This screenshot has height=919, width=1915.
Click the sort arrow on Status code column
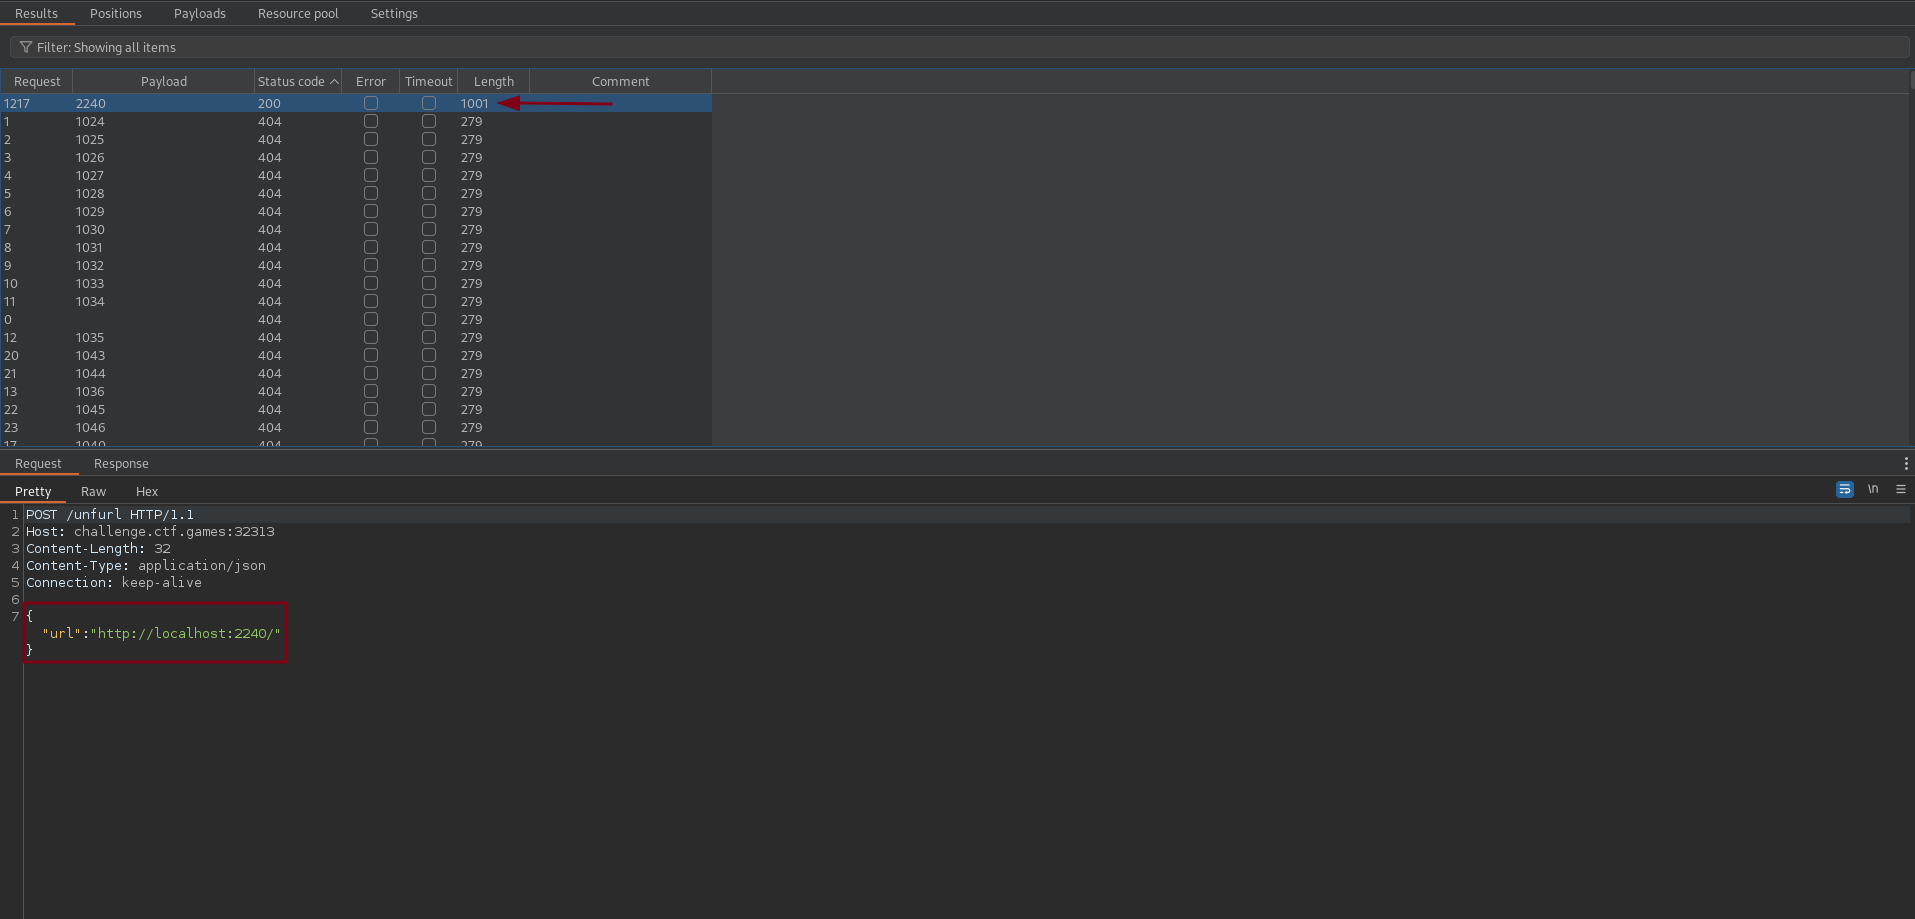334,81
